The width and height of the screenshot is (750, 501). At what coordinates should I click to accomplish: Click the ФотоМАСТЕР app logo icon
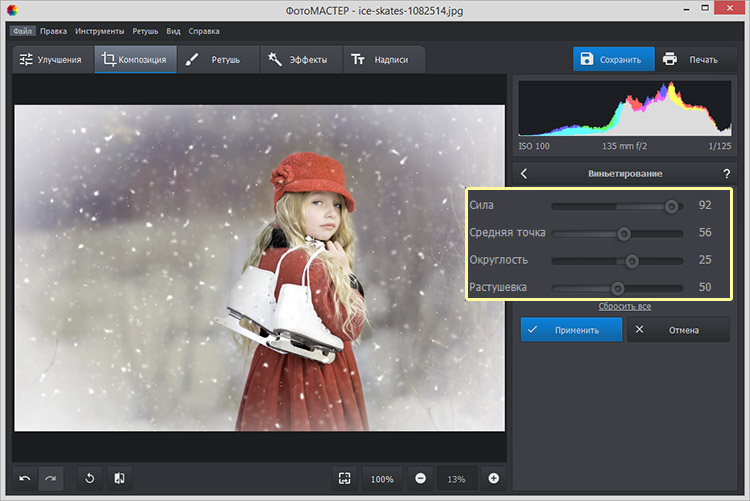pos(12,10)
